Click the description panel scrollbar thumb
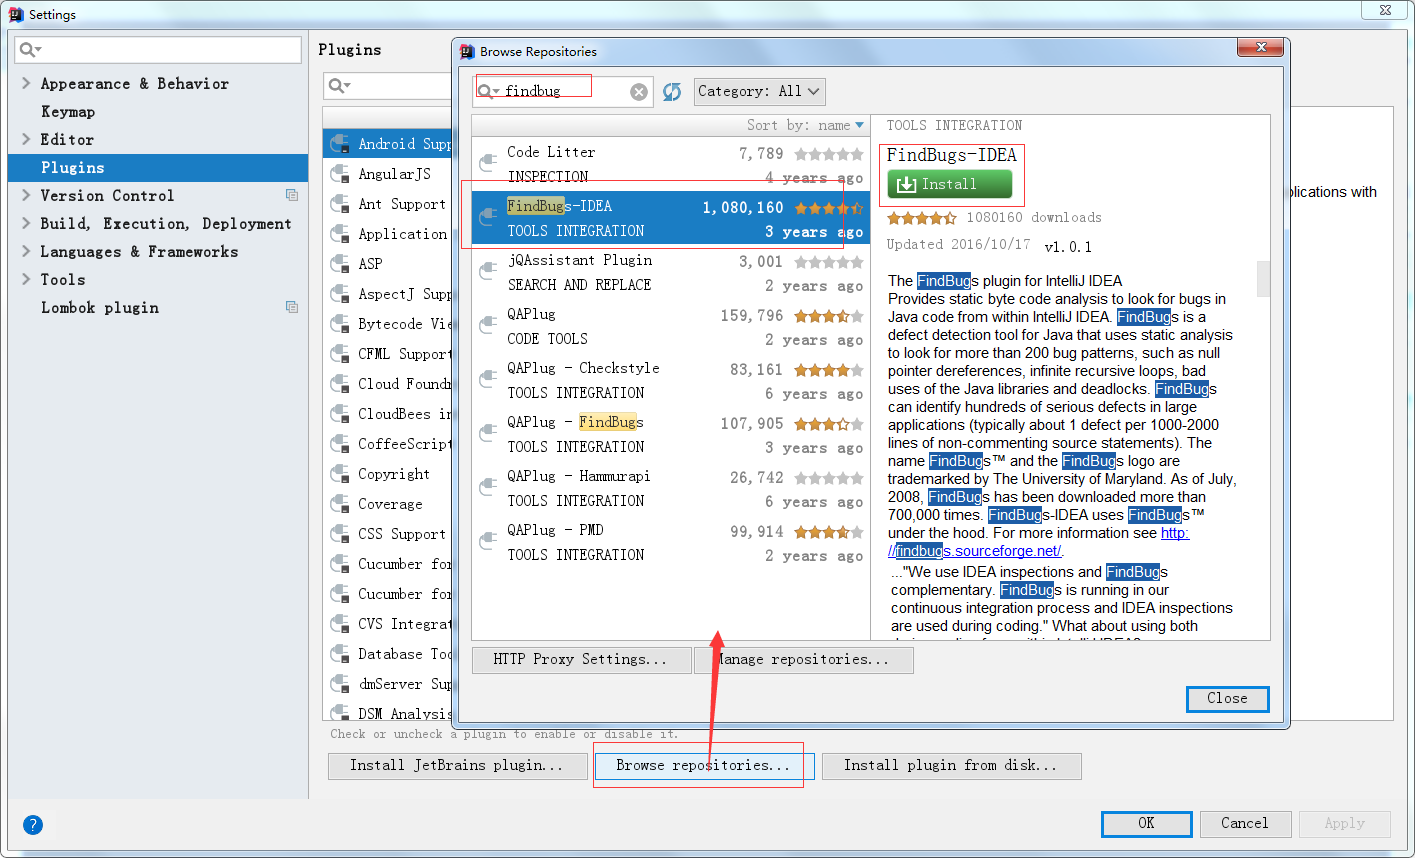 pos(1263,280)
